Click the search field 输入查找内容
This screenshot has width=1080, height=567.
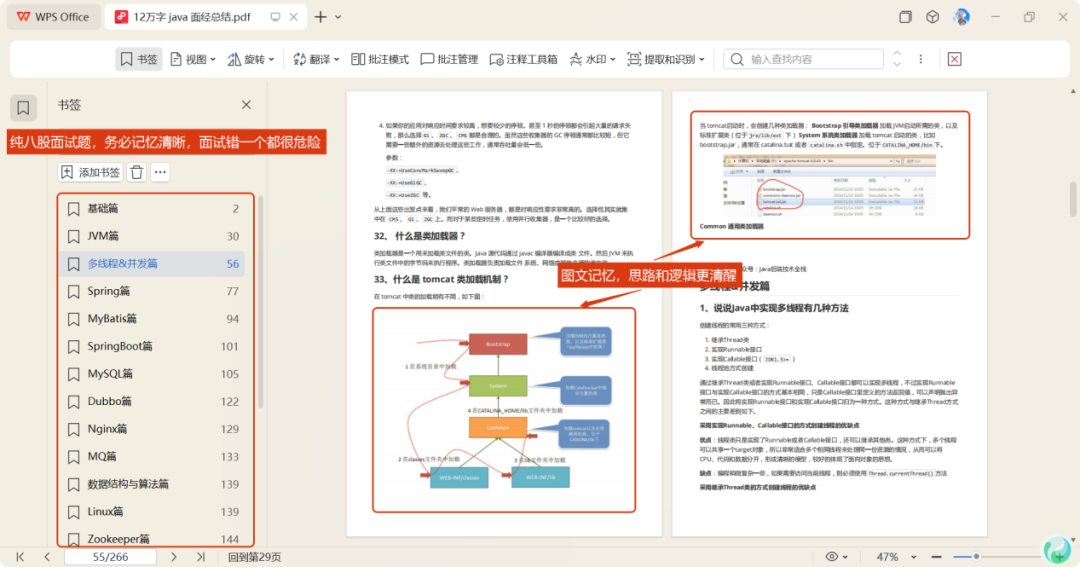point(803,59)
